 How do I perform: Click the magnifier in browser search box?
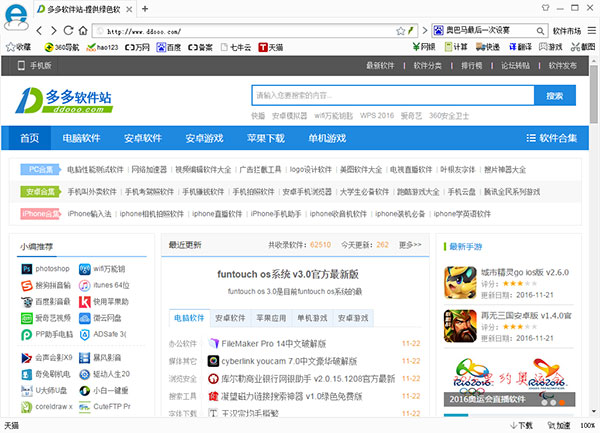(x=540, y=31)
